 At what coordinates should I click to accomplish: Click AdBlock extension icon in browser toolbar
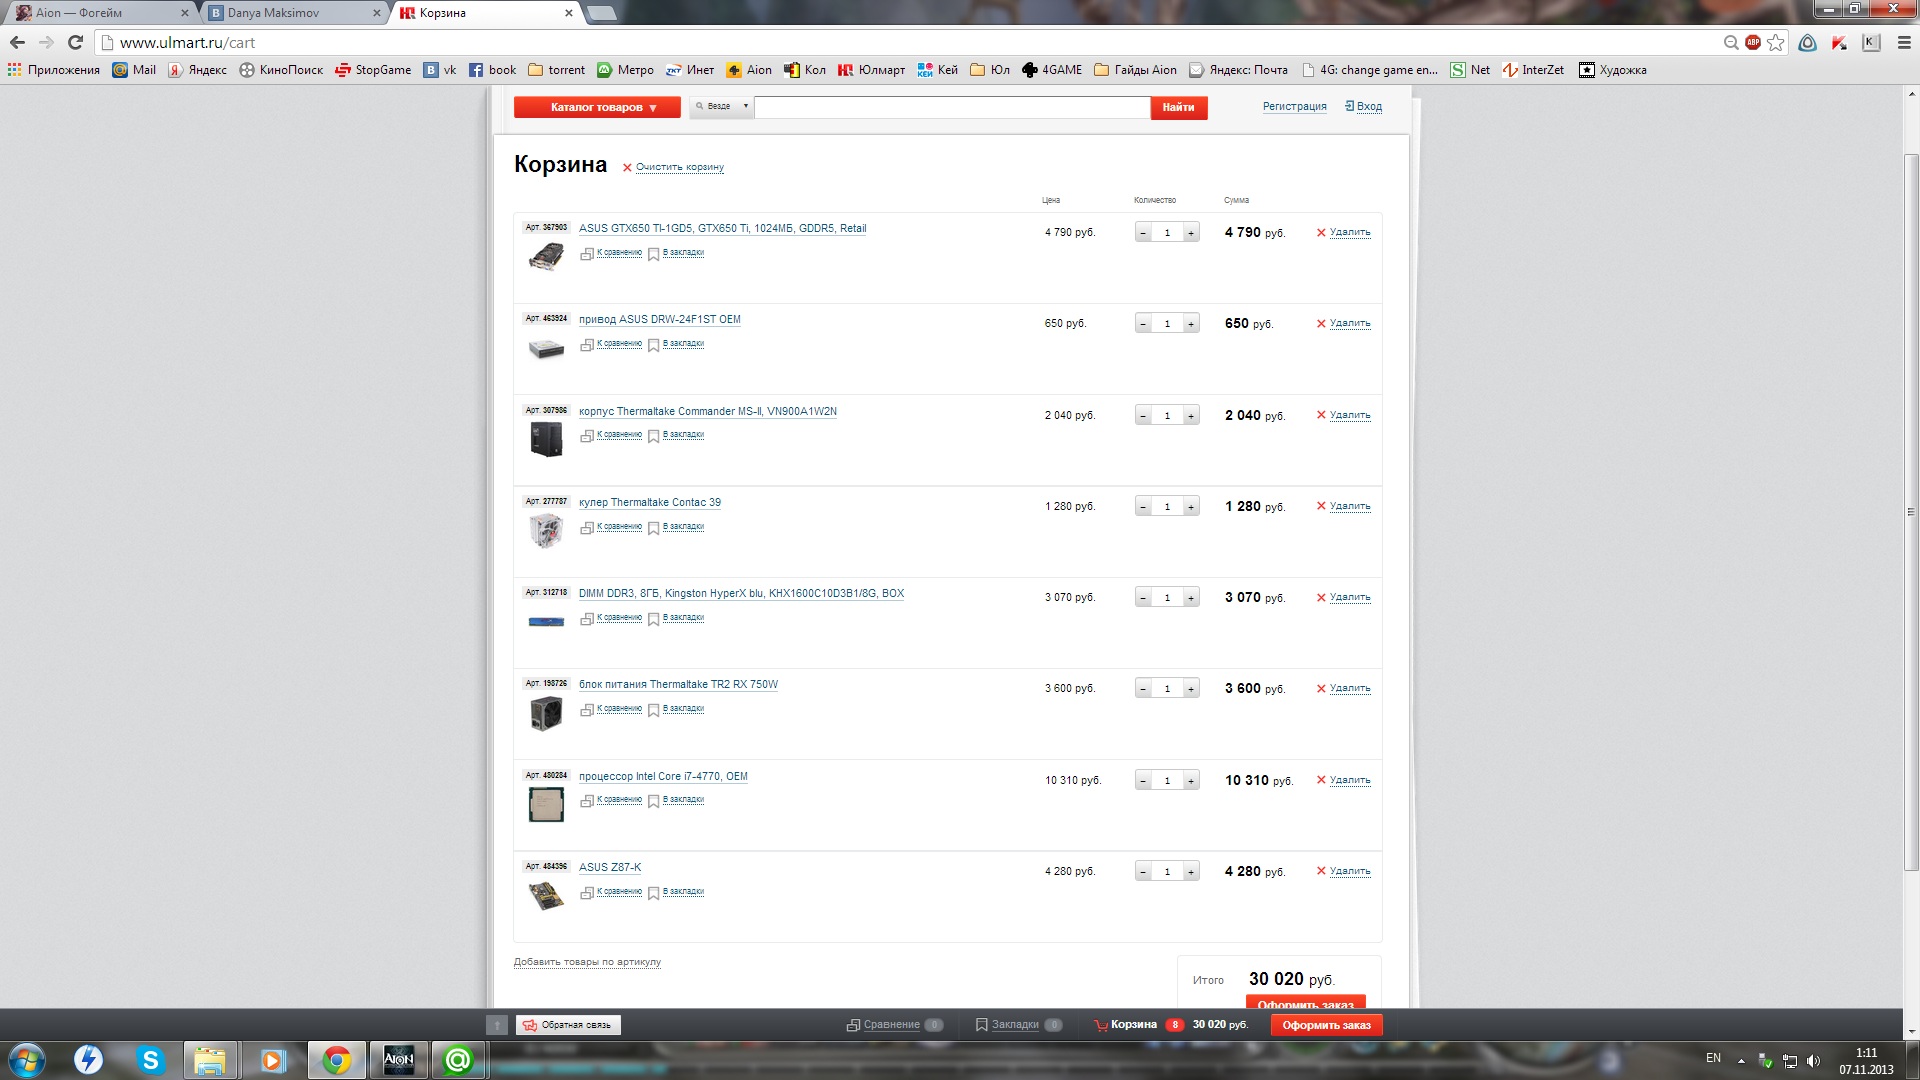click(x=1753, y=42)
